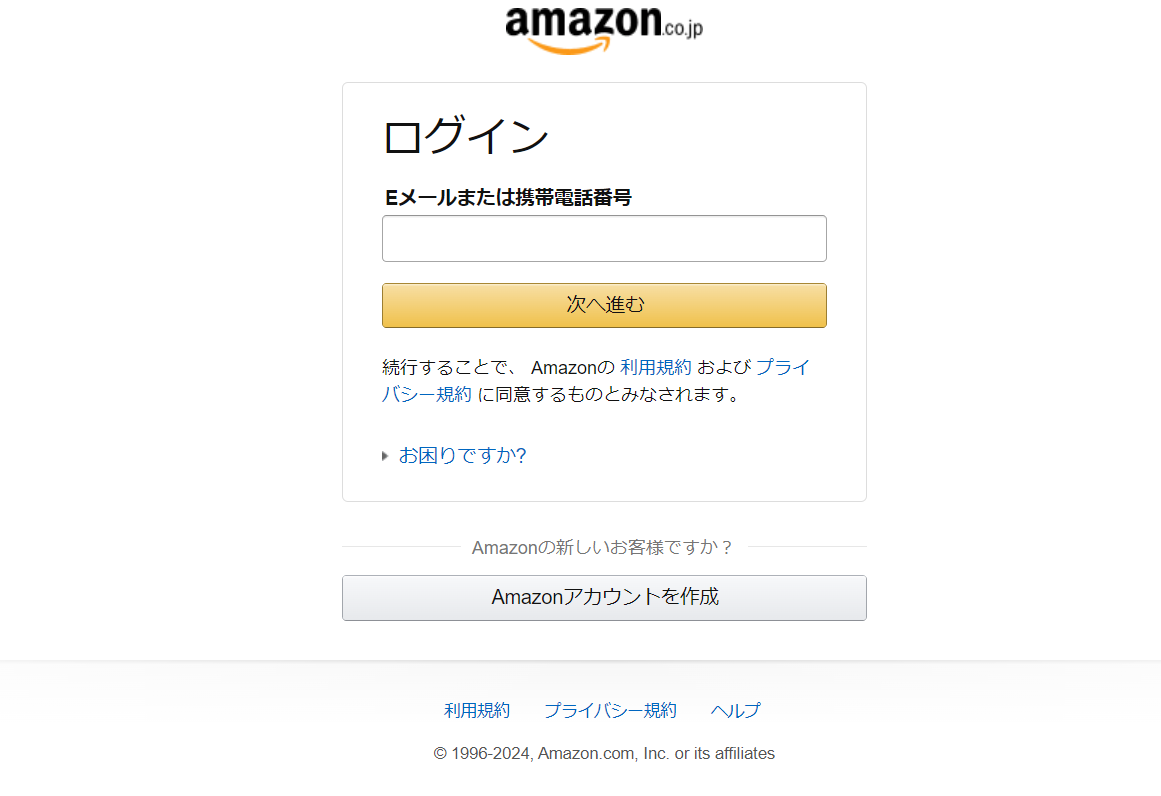Open the footer 利用規約 link
Image resolution: width=1161 pixels, height=796 pixels.
tap(477, 711)
